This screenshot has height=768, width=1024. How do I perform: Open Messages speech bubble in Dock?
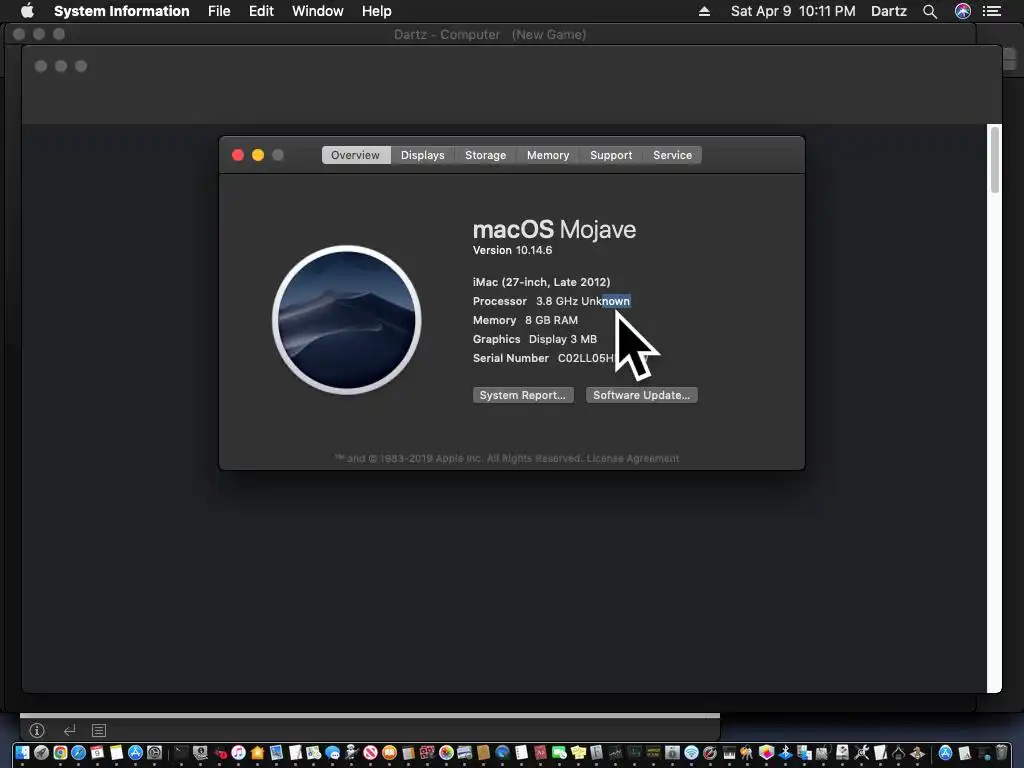[332, 752]
